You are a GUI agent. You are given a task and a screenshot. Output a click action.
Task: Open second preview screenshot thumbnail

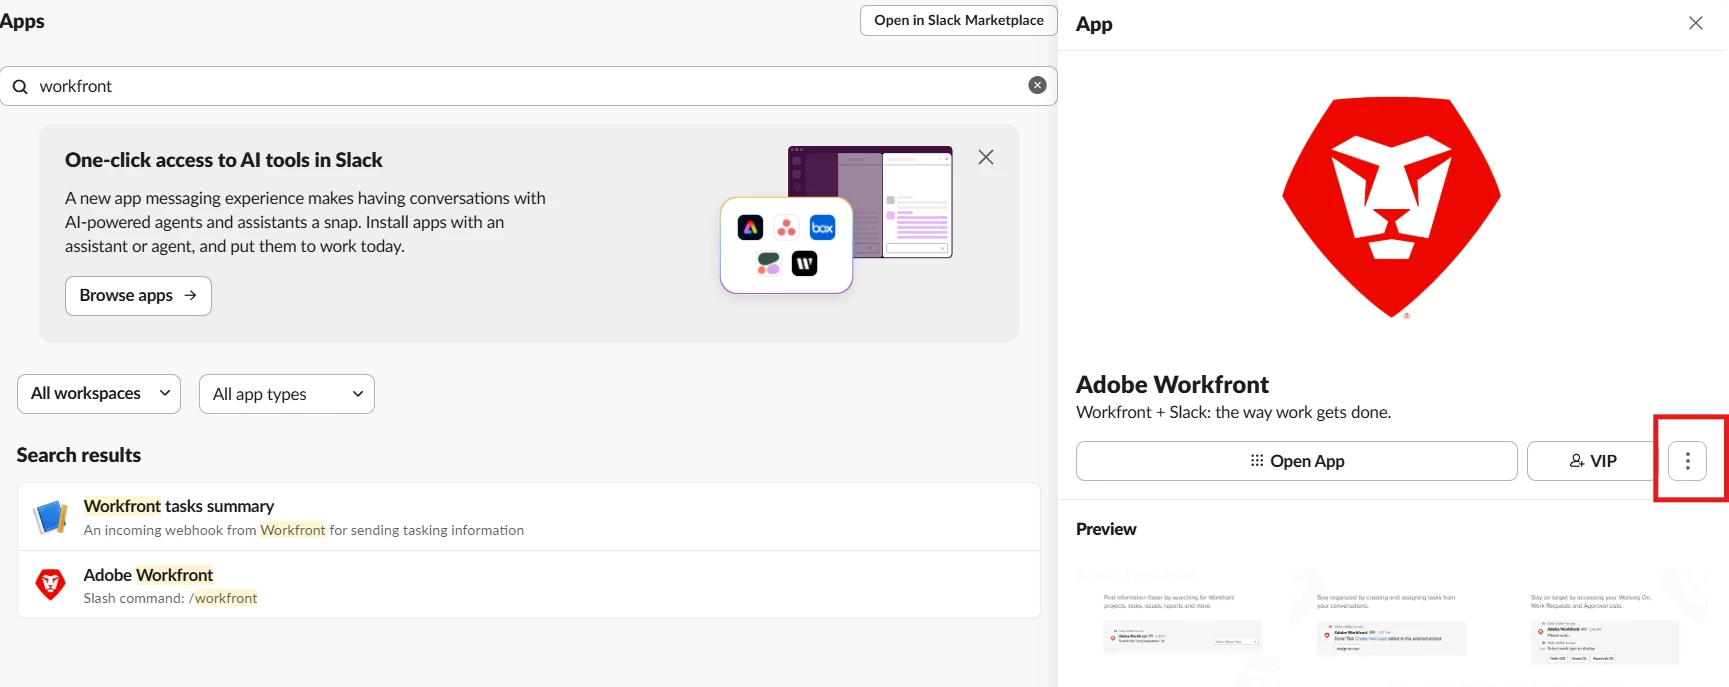(1391, 627)
